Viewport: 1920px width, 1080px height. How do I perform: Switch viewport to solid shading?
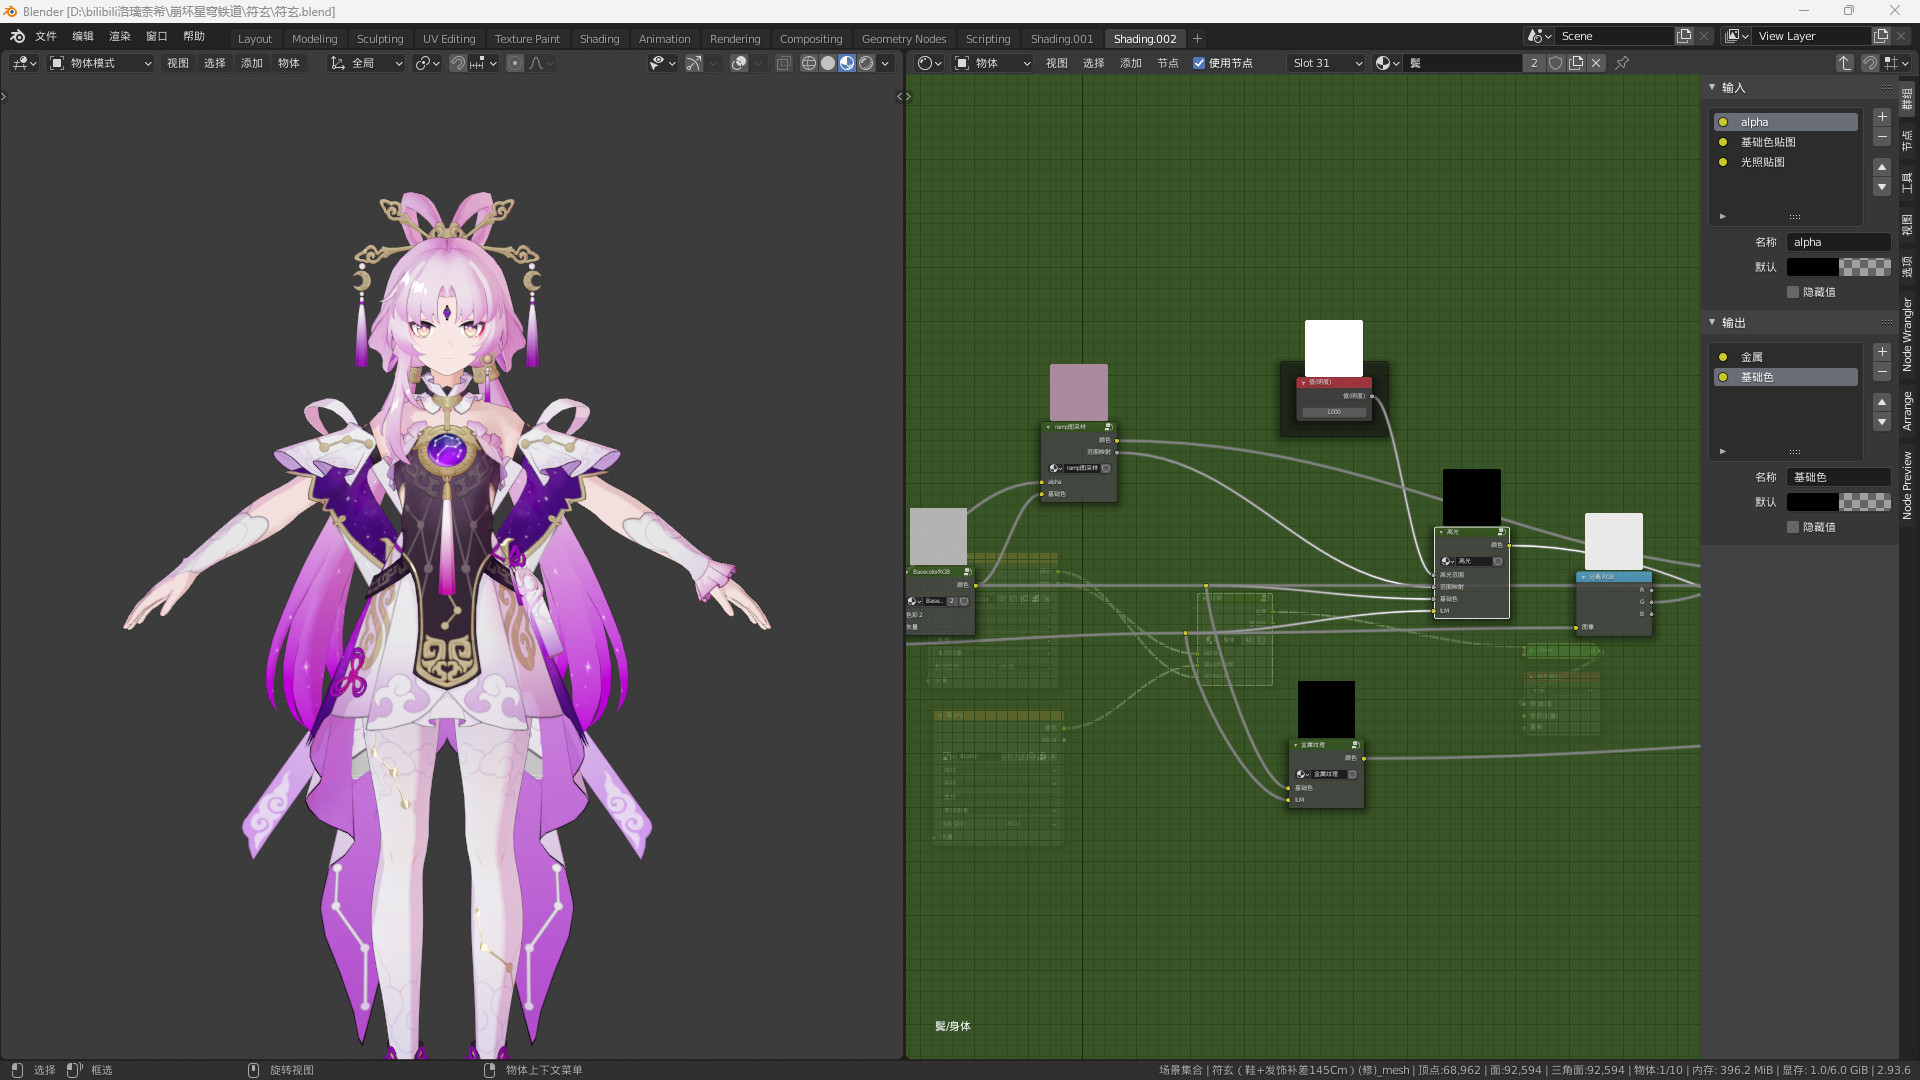coord(828,63)
